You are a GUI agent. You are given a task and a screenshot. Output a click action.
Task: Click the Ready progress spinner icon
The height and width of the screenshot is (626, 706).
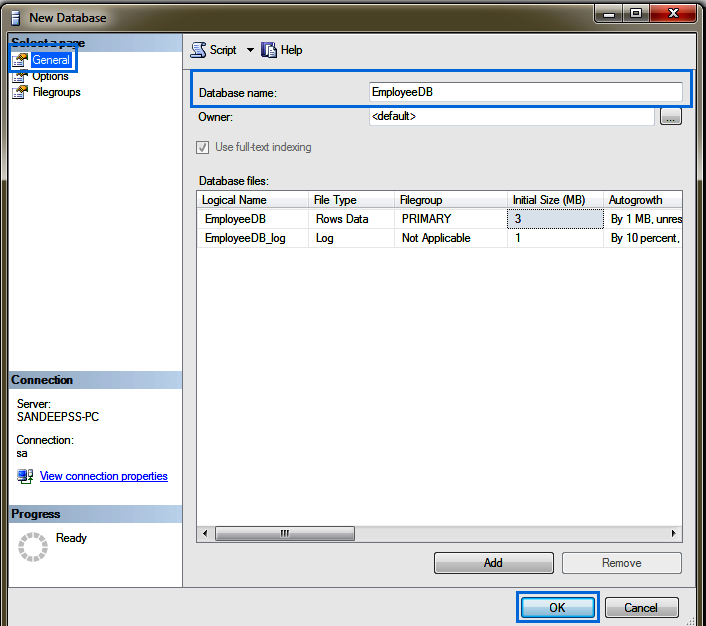(33, 547)
